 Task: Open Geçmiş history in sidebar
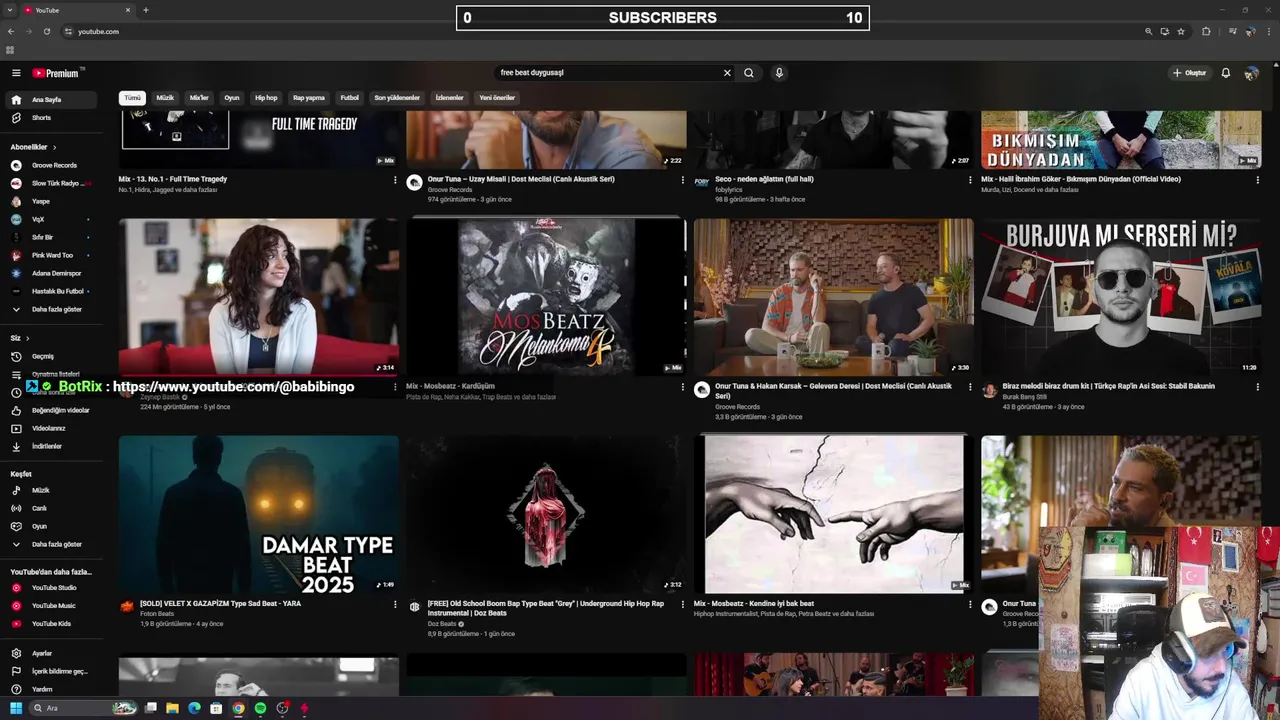pyautogui.click(x=52, y=356)
